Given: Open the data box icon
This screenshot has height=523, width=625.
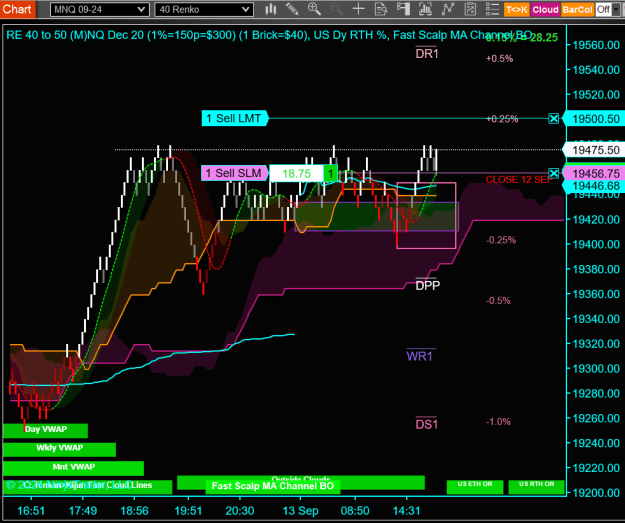Looking at the screenshot, I should pos(381,9).
